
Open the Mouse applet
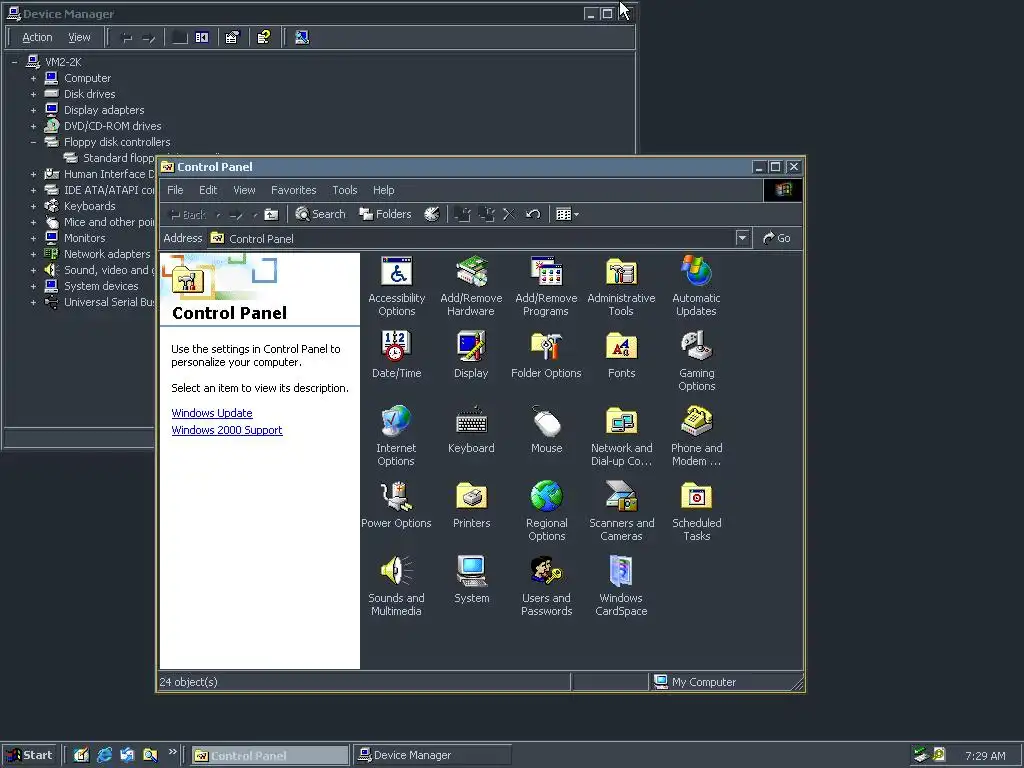click(x=547, y=430)
